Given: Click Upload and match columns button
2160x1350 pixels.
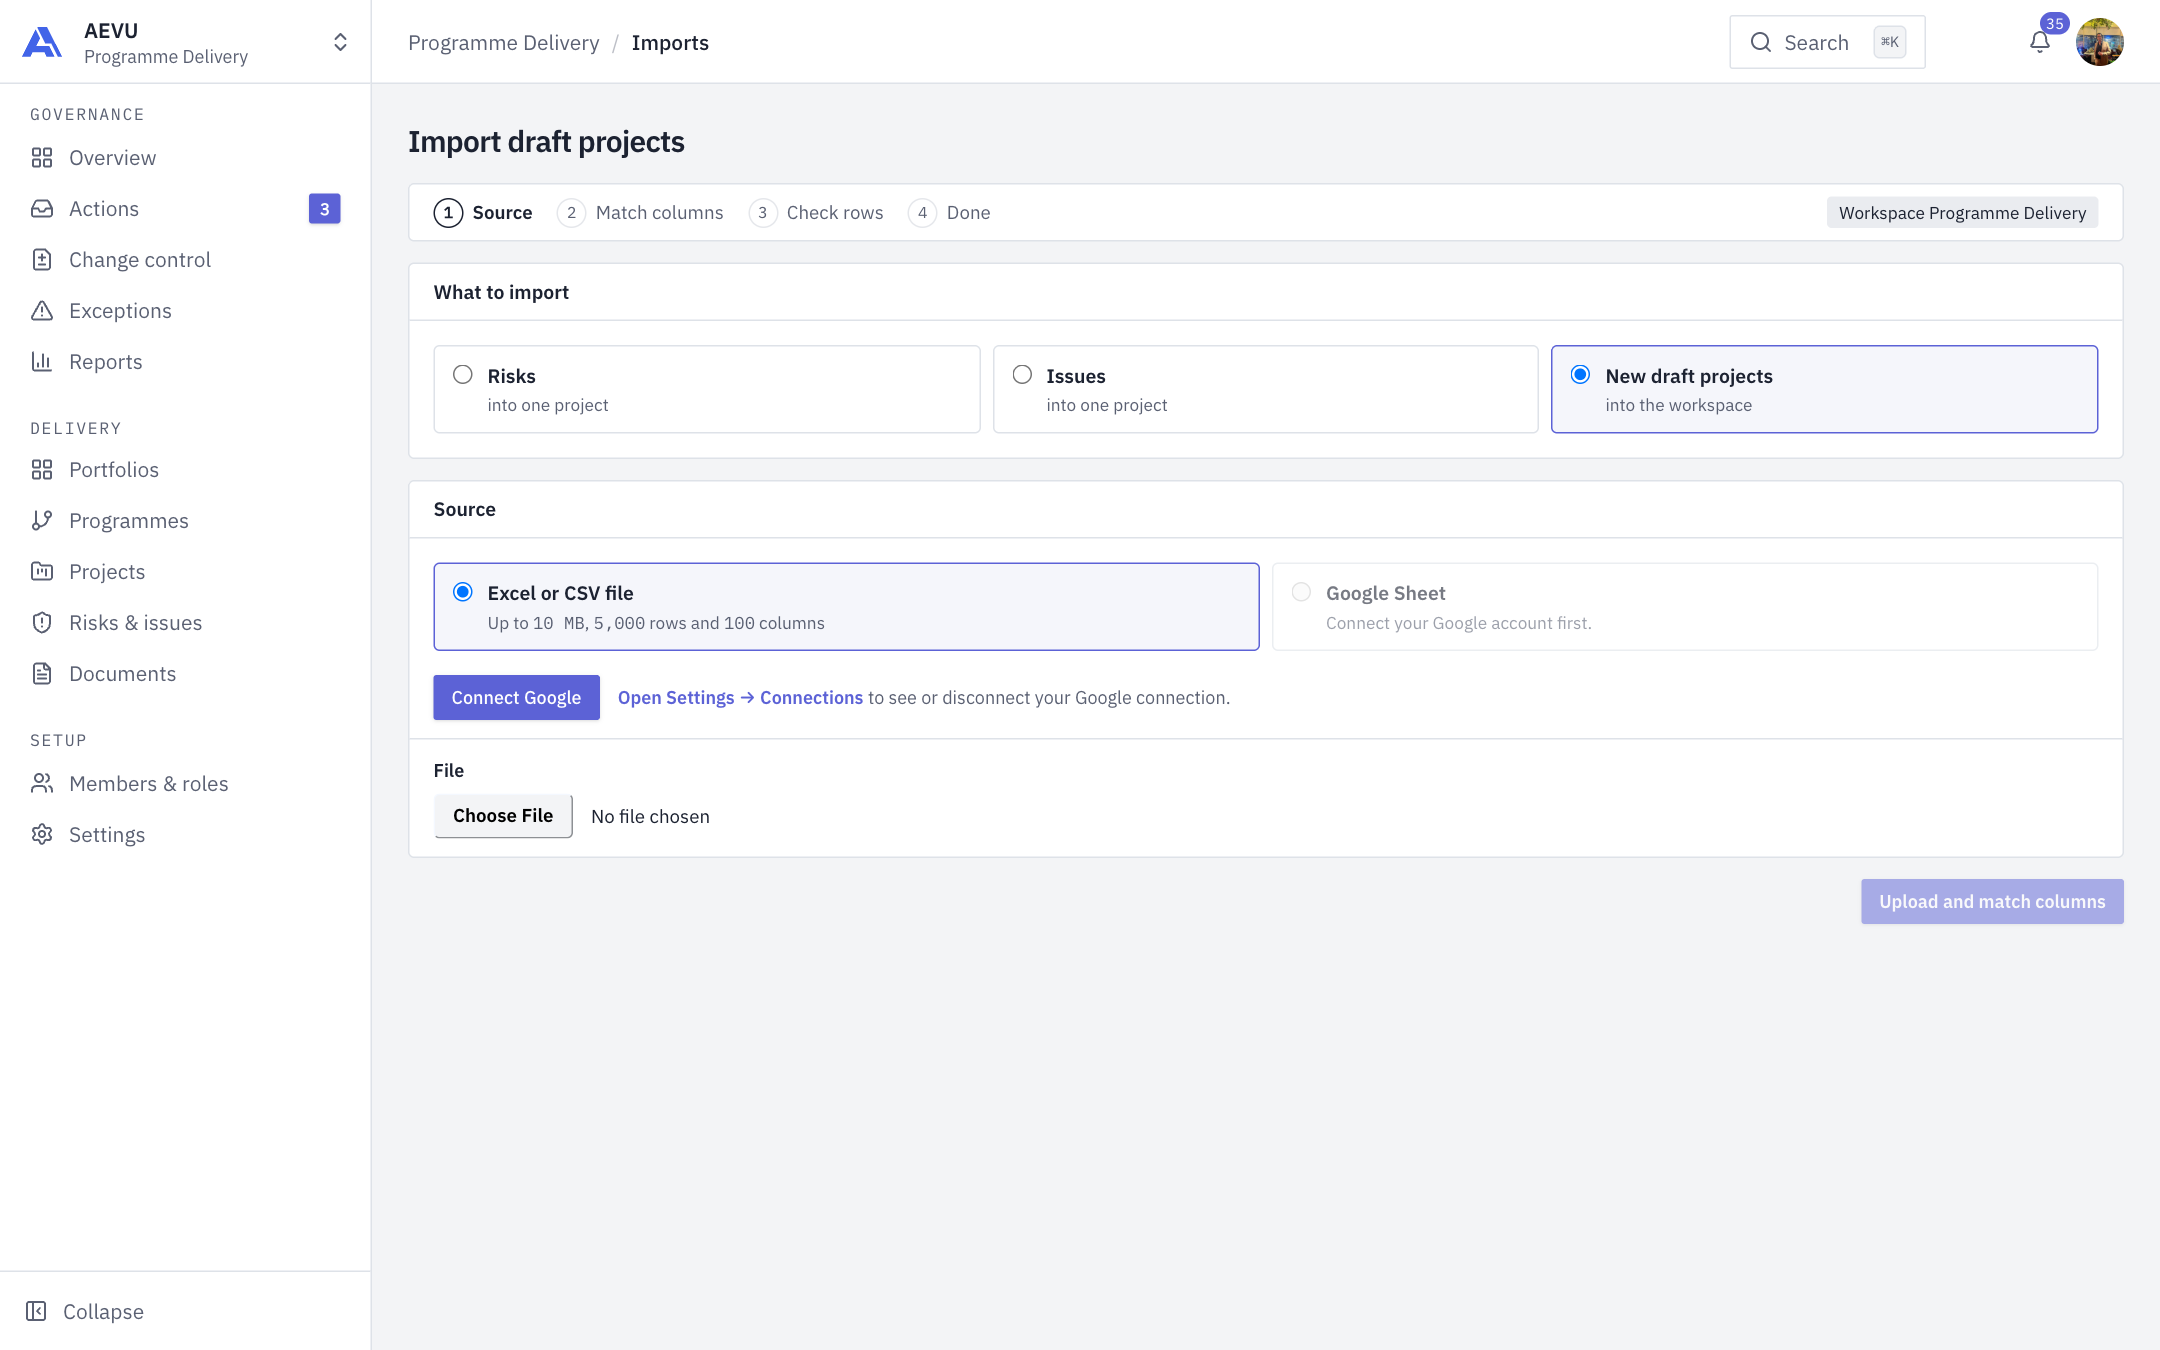Looking at the screenshot, I should (1992, 902).
